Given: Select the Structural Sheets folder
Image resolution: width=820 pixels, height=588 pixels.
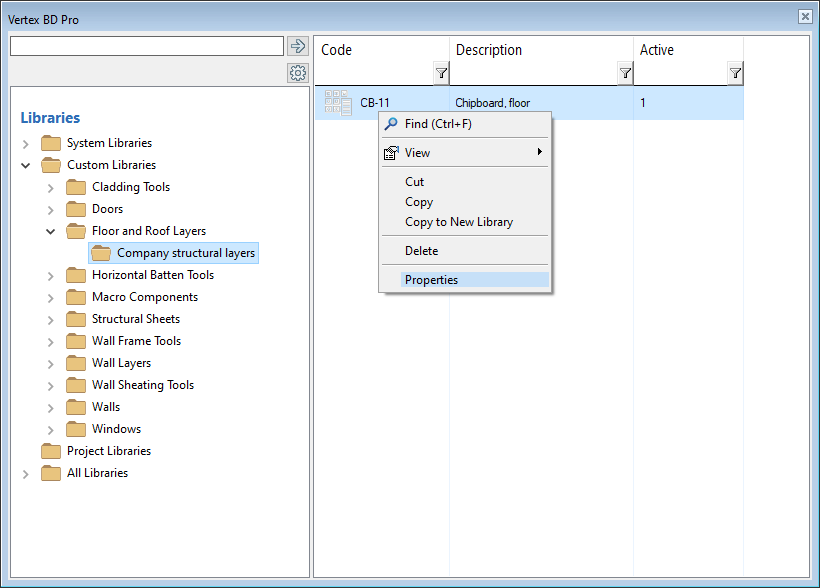Looking at the screenshot, I should pos(135,319).
